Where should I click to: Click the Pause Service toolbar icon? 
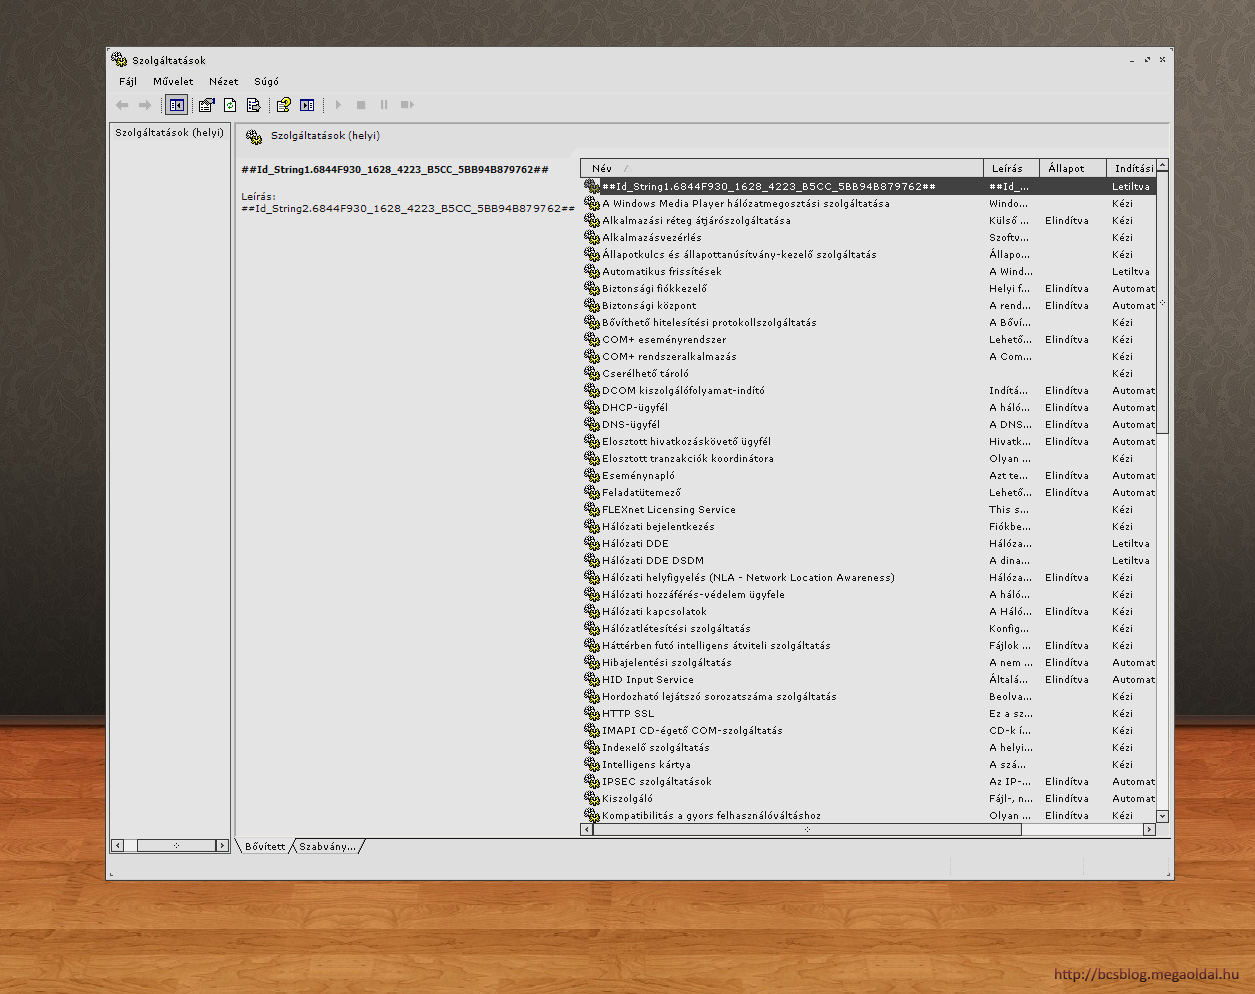pyautogui.click(x=384, y=105)
